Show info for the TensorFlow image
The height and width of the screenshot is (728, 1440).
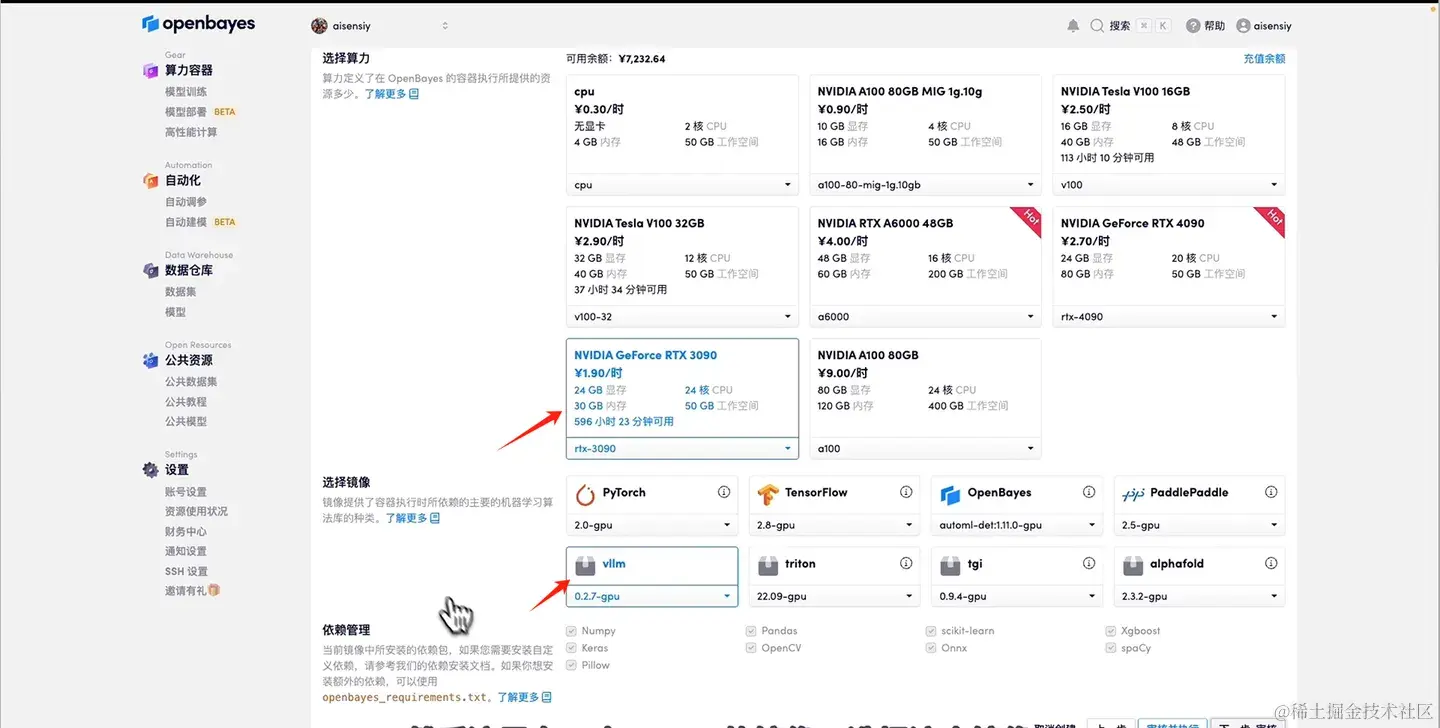[906, 492]
